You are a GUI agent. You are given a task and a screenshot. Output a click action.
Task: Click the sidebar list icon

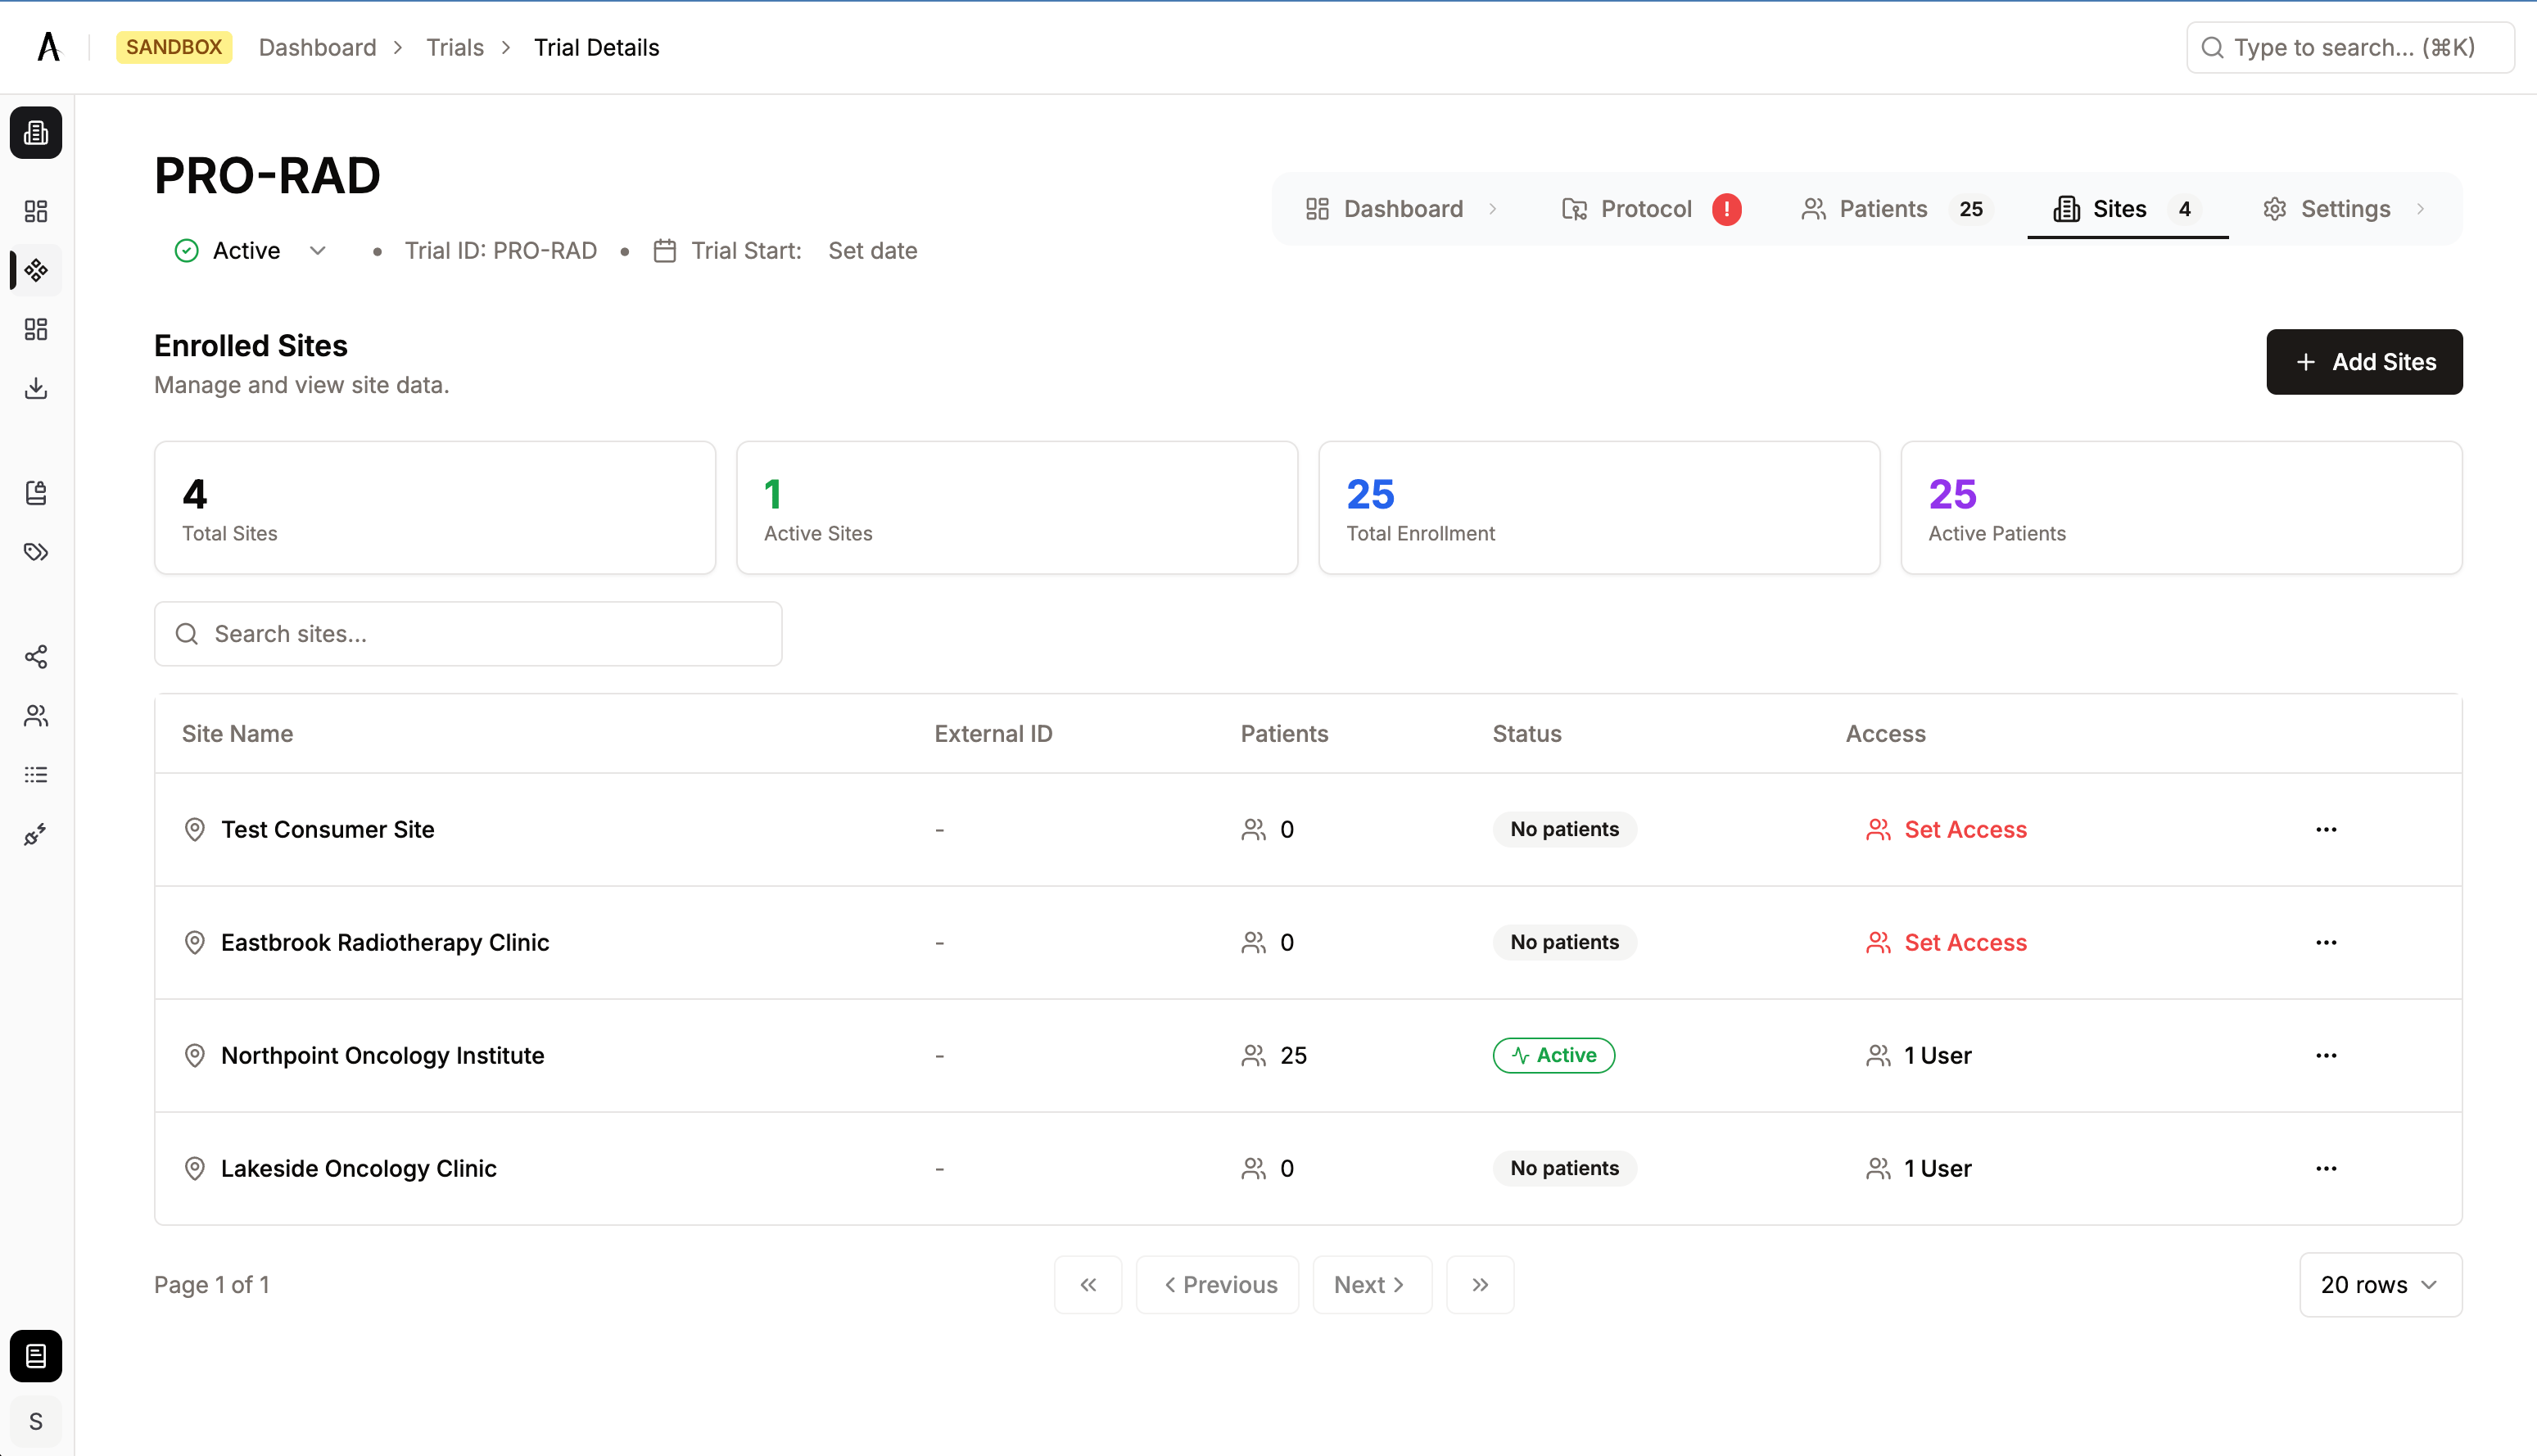pyautogui.click(x=36, y=774)
